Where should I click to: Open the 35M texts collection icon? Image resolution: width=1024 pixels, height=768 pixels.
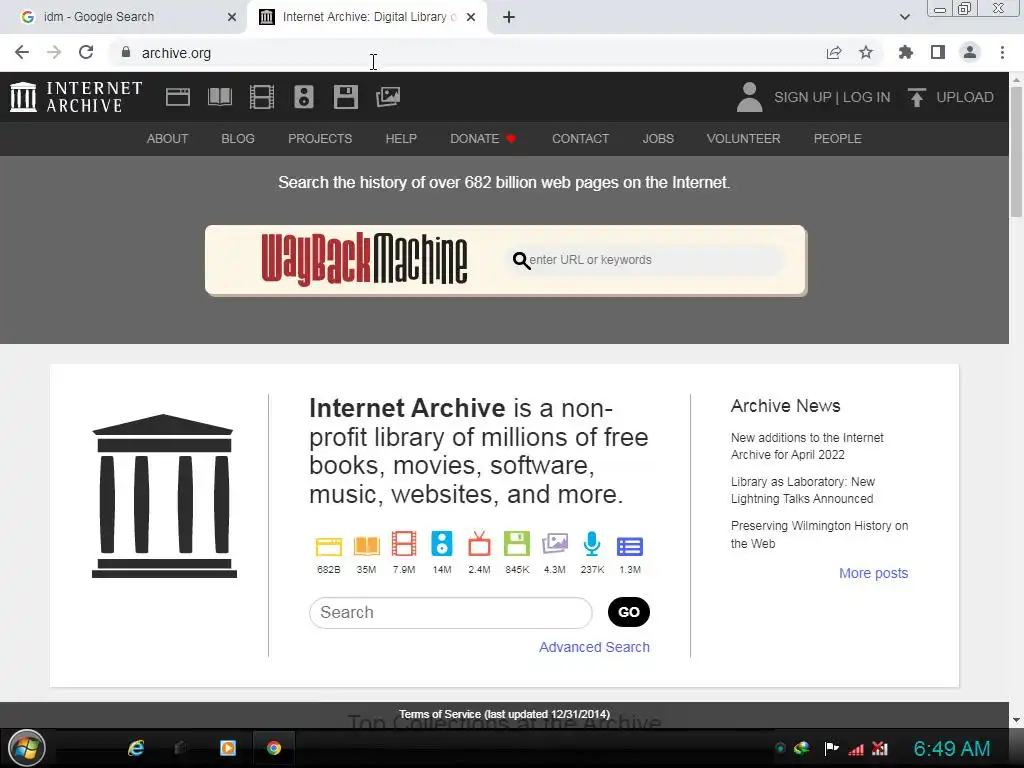(x=366, y=545)
